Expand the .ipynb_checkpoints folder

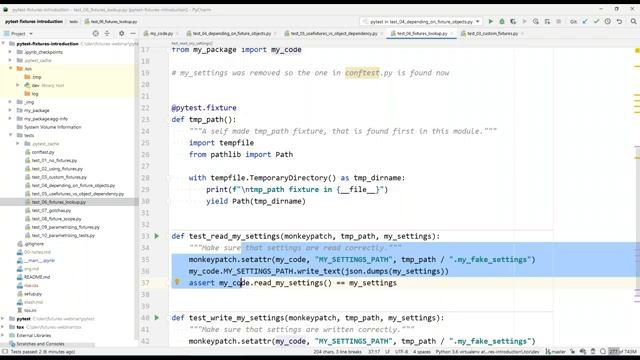pos(11,52)
